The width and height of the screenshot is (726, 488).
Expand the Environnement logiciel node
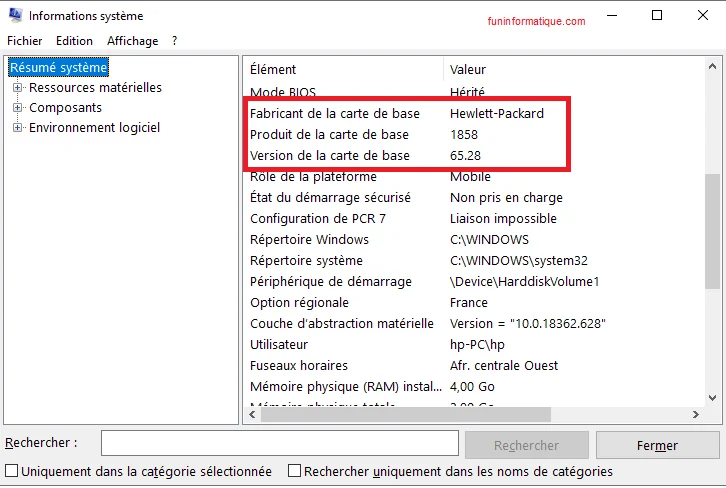point(17,127)
